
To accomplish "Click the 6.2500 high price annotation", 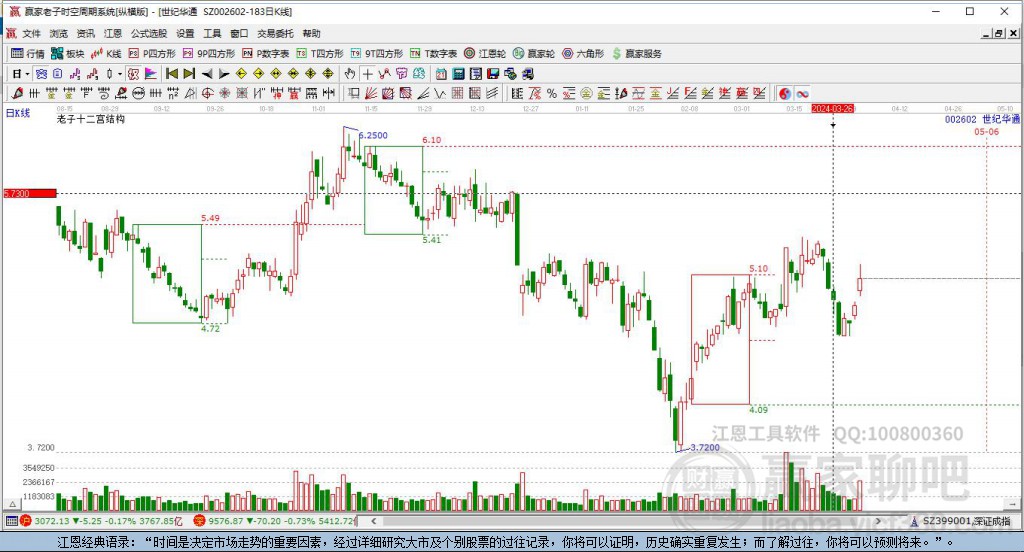I will pos(373,135).
